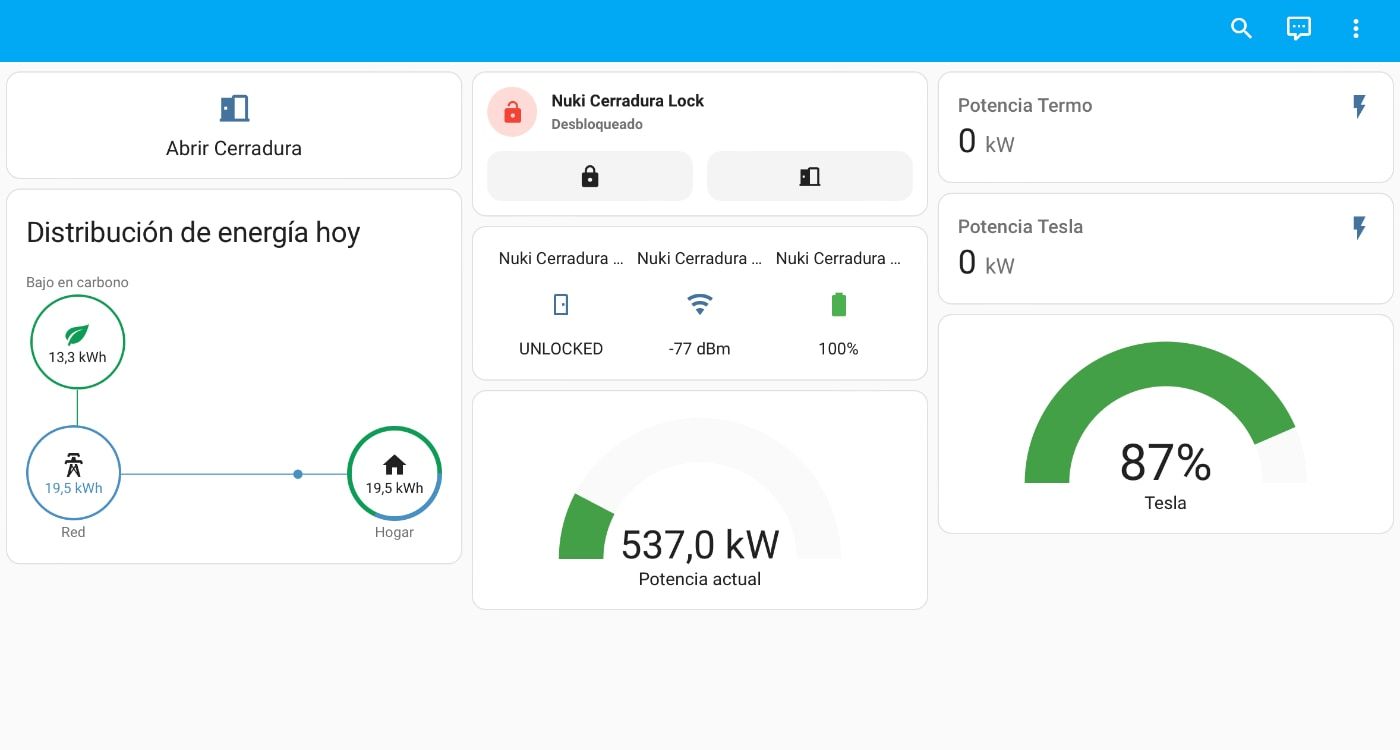
Task: Click the grid transmission tower icon
Action: (x=73, y=465)
